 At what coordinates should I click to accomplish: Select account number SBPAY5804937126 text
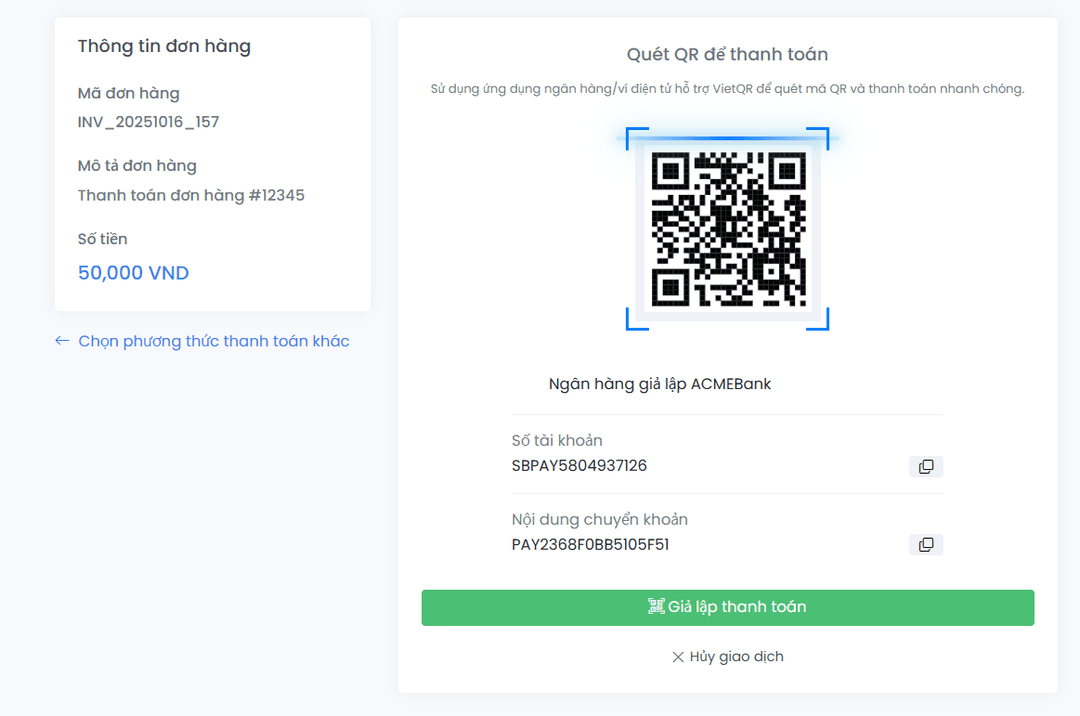(579, 466)
